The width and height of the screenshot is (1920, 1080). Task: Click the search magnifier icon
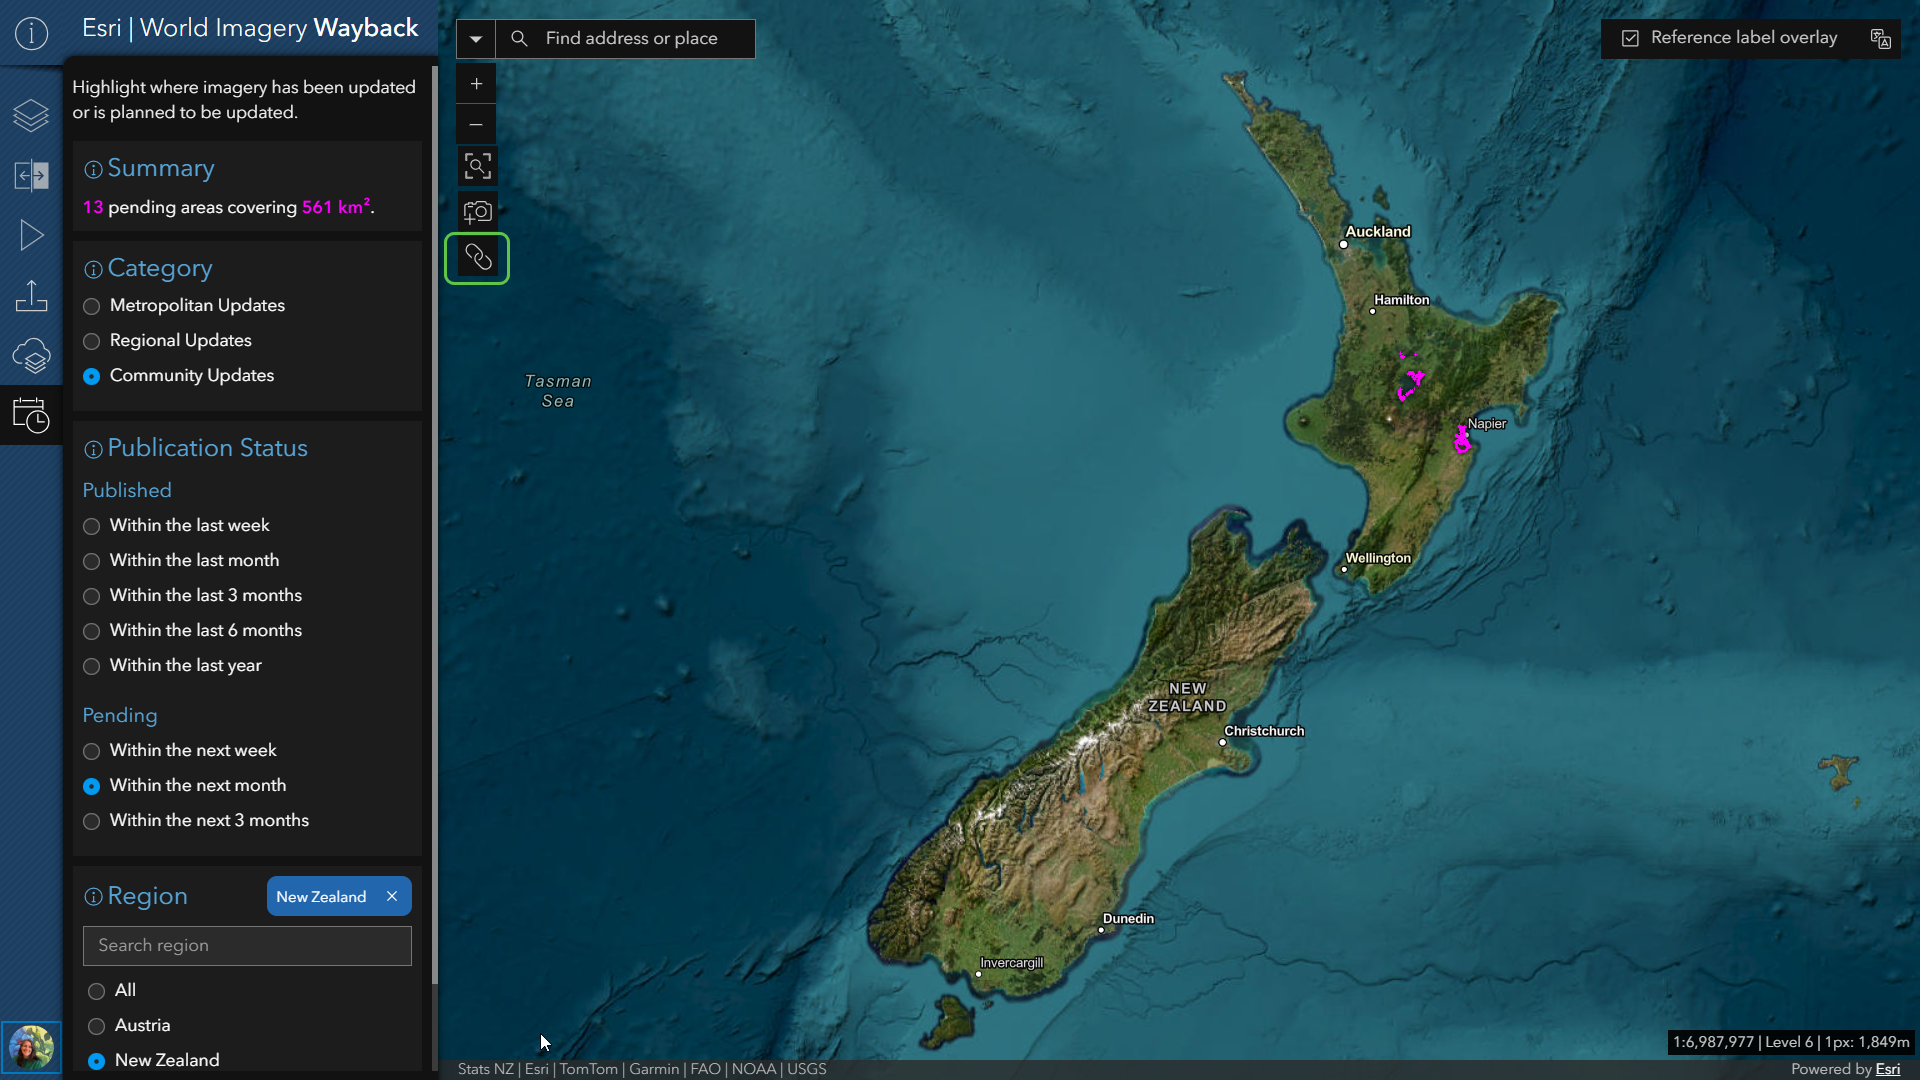click(x=519, y=38)
